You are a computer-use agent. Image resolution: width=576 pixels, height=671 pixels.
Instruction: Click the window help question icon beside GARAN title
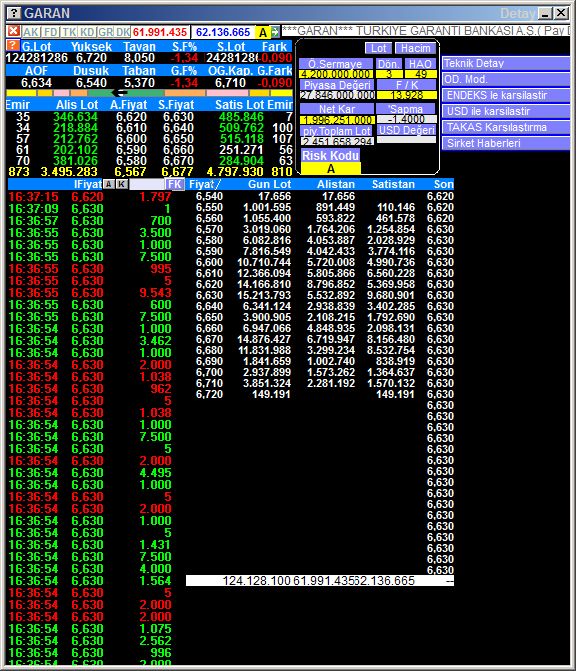[14, 13]
